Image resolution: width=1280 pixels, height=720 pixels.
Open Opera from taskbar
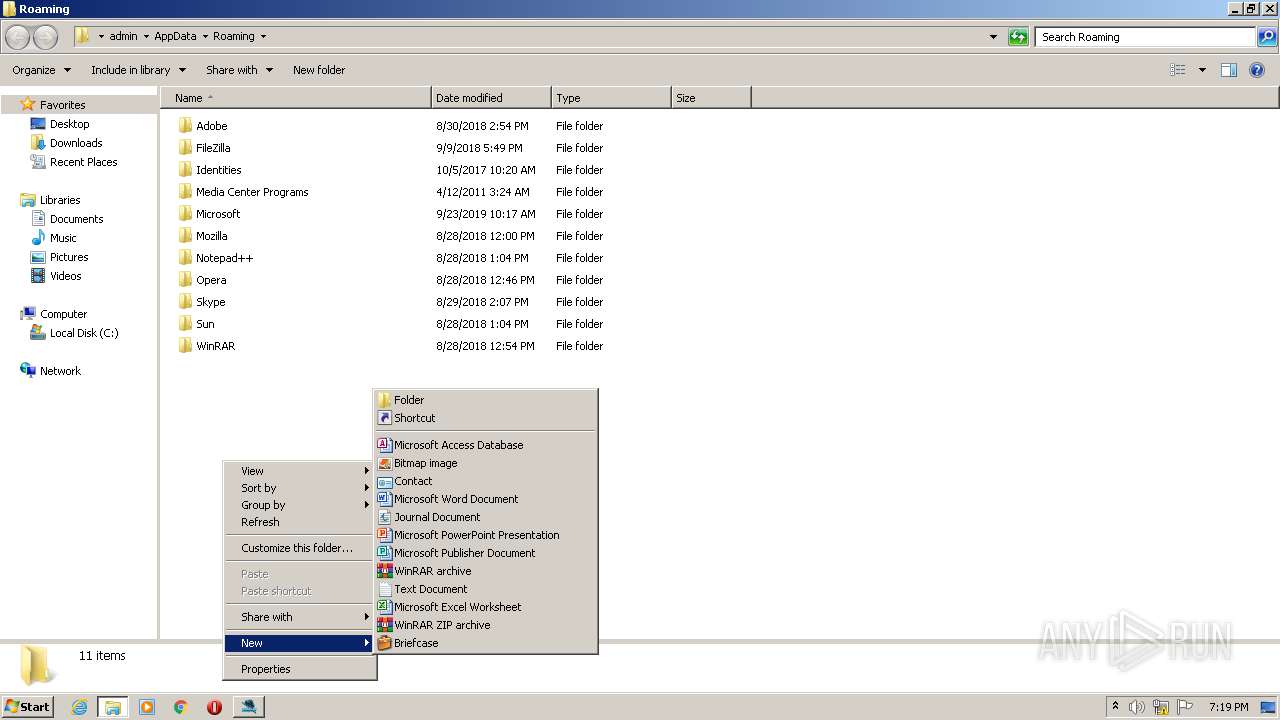coord(214,707)
